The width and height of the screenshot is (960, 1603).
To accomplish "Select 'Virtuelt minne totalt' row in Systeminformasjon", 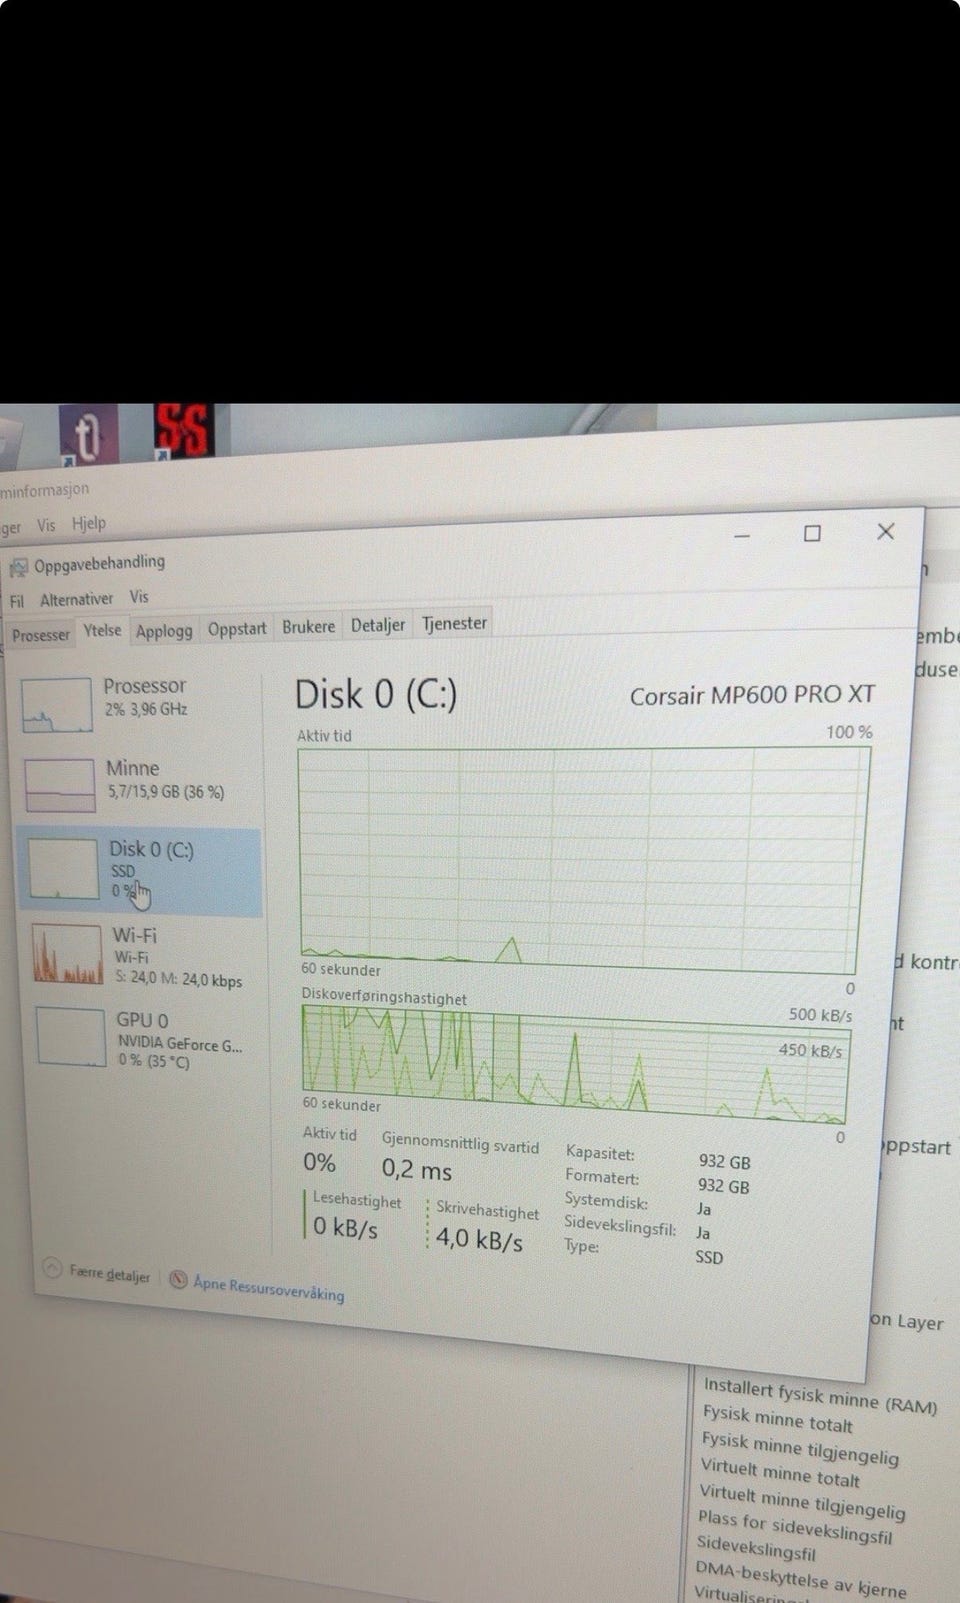I will click(x=780, y=1473).
